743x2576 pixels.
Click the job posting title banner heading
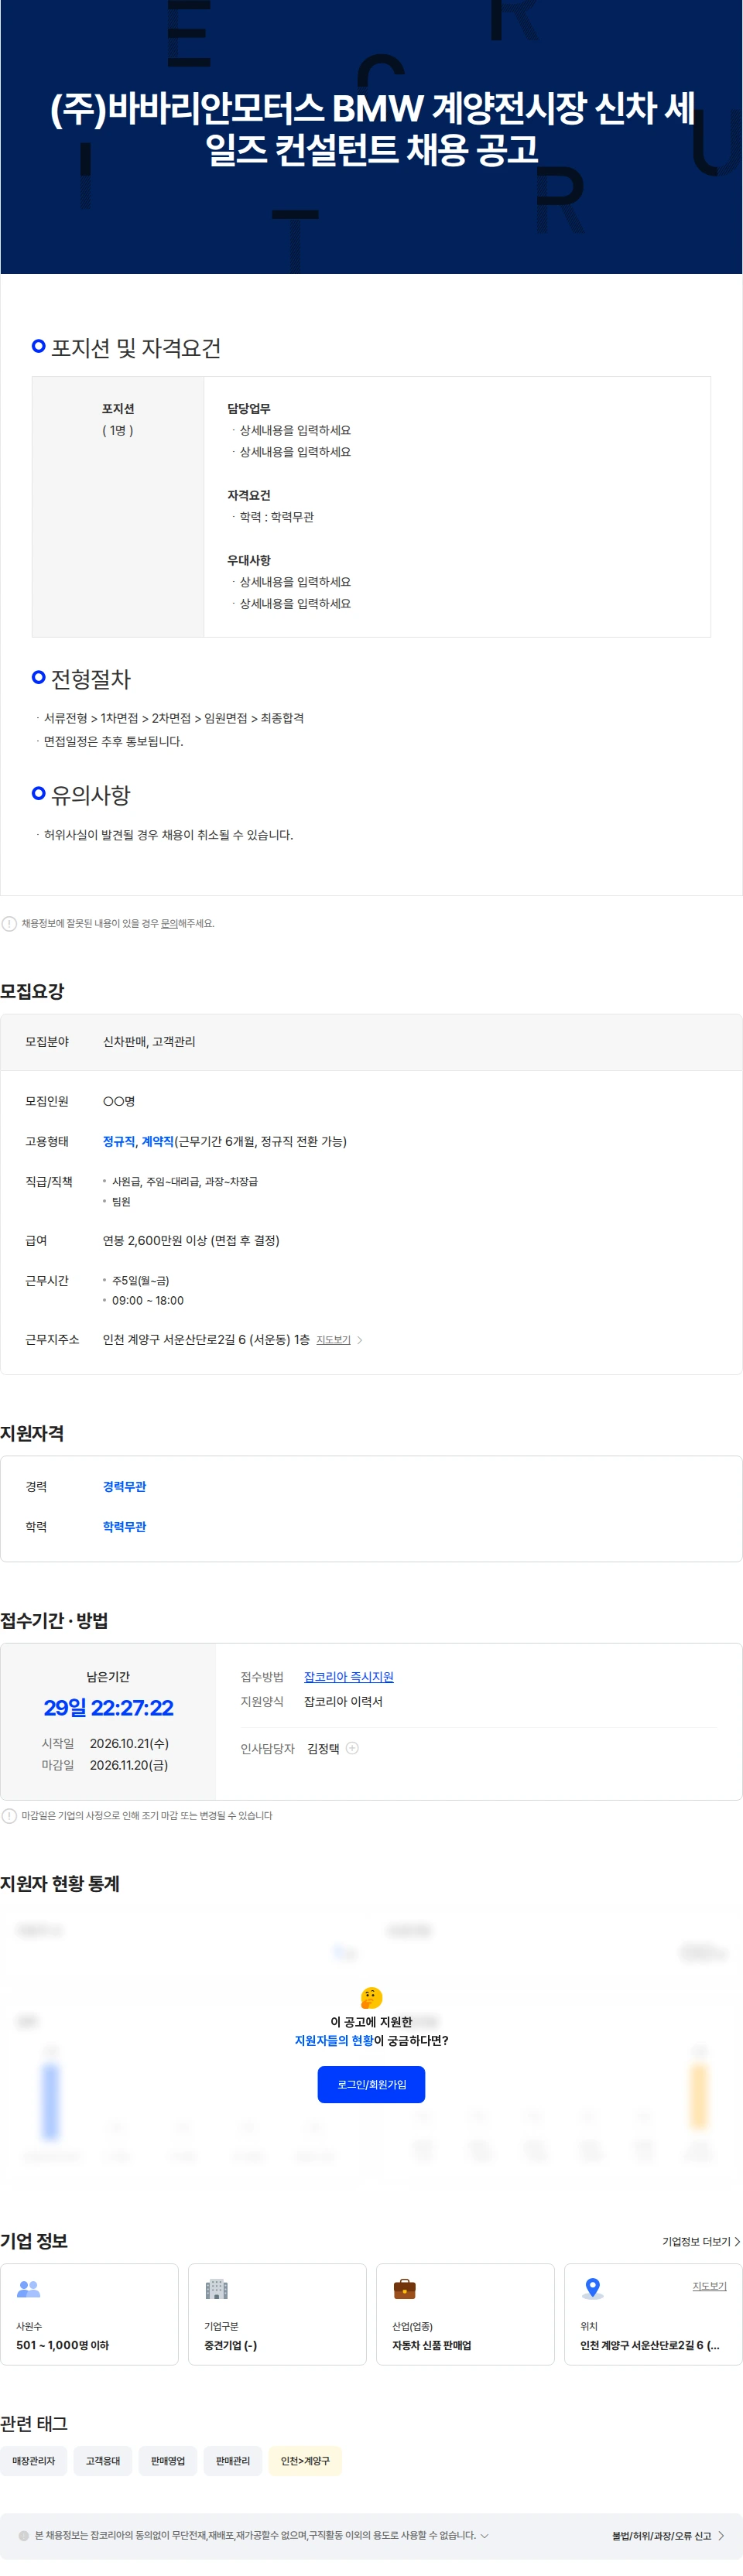point(372,128)
